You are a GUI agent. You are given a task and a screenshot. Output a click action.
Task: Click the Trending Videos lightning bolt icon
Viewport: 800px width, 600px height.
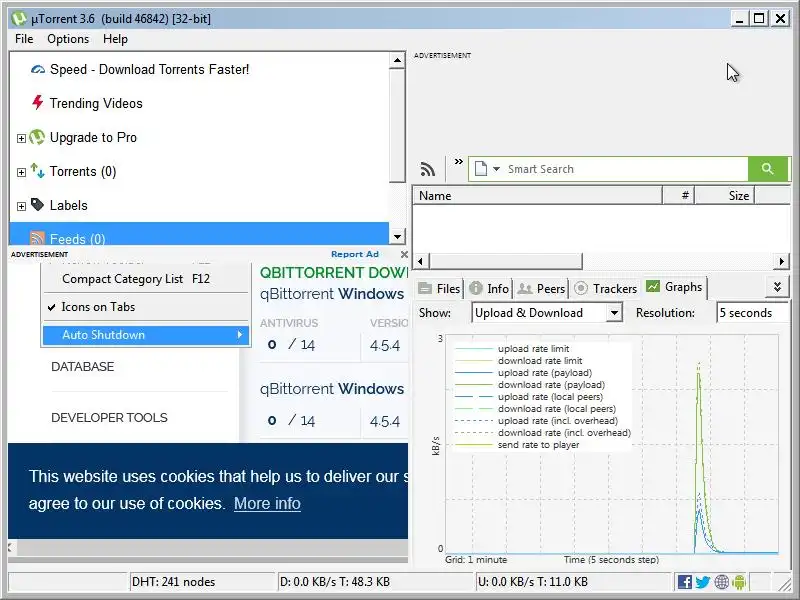pyautogui.click(x=37, y=103)
